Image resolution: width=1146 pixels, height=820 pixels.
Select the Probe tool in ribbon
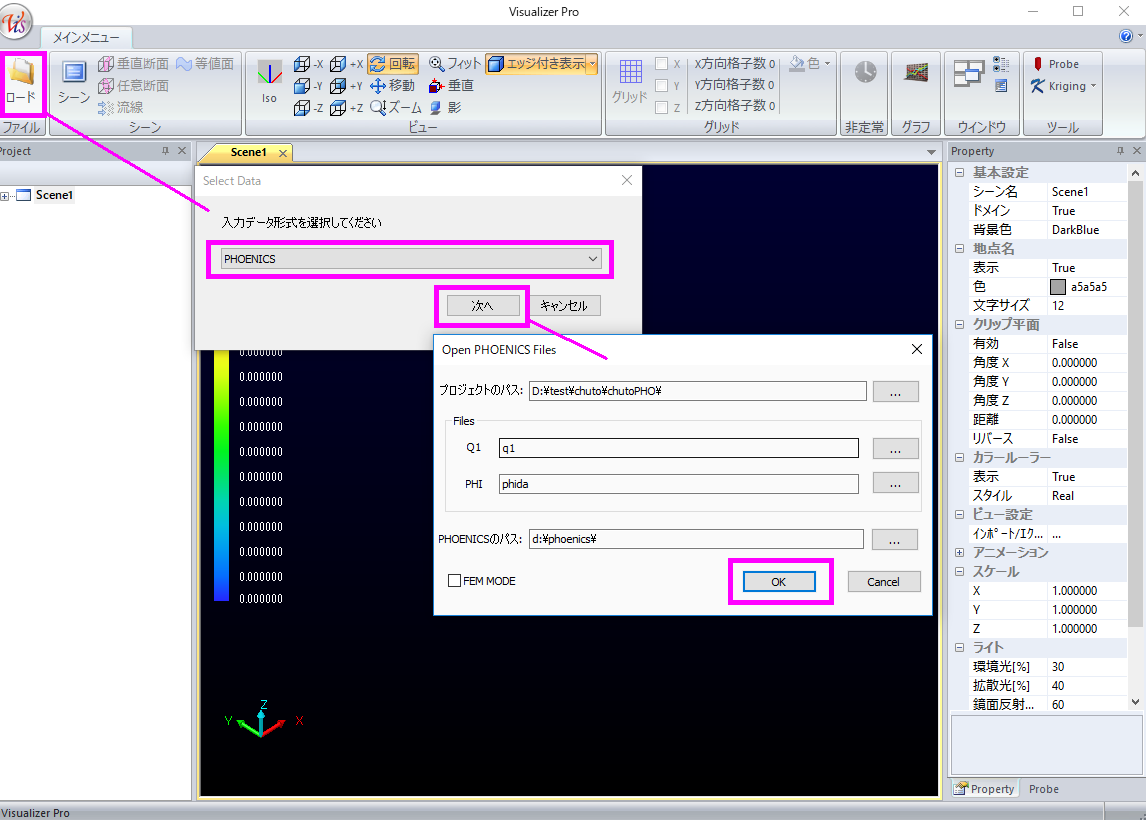point(1055,64)
